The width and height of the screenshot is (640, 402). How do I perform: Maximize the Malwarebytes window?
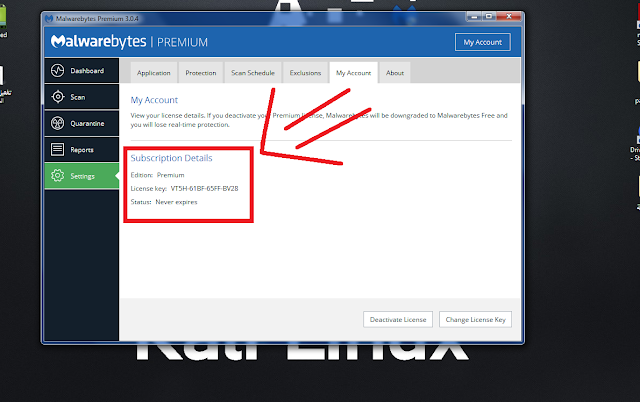coord(489,17)
